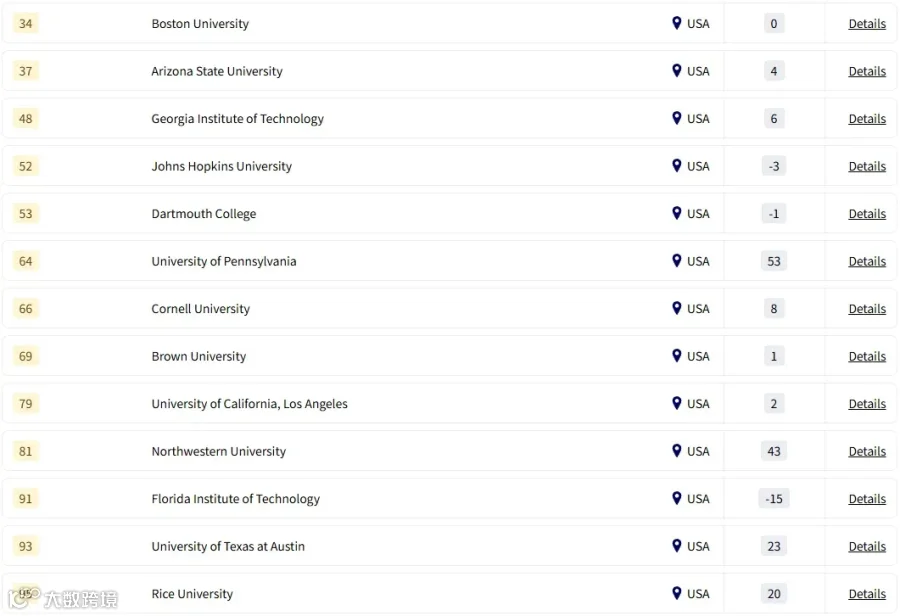Click the -15 change badge for Florida Institute
Image resolution: width=900 pixels, height=616 pixels.
click(774, 499)
